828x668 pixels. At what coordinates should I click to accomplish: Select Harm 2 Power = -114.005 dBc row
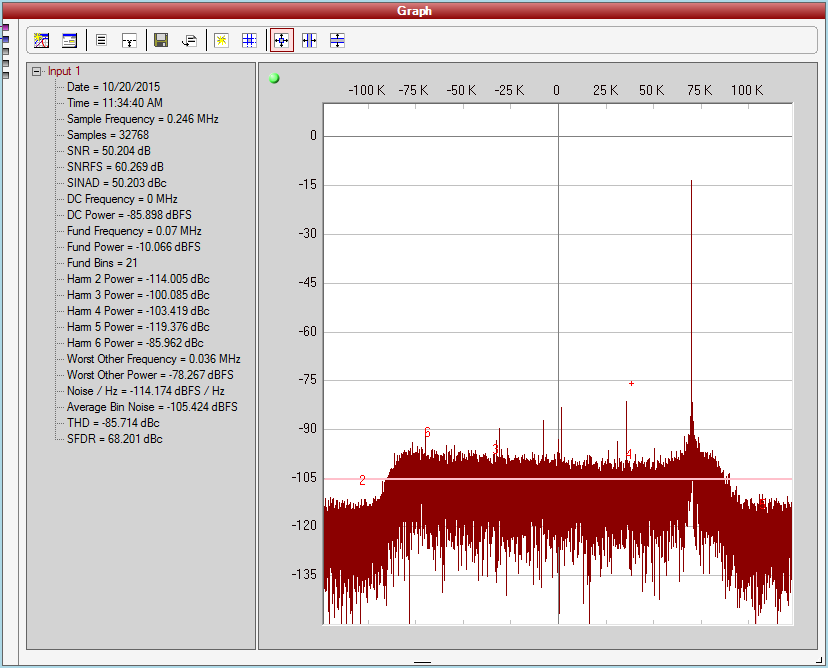138,279
